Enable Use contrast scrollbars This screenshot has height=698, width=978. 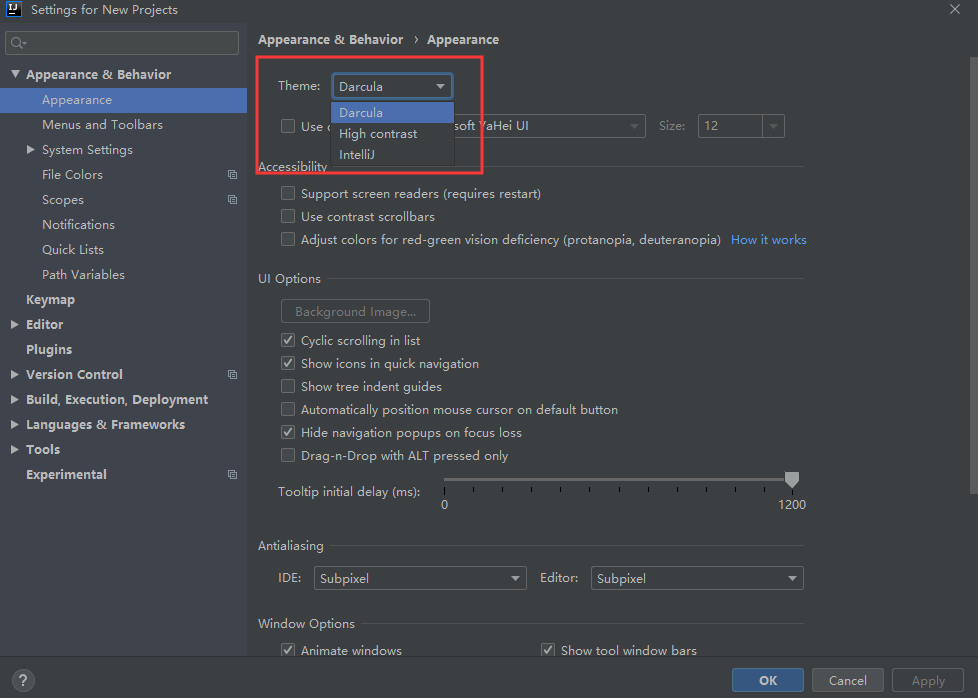(288, 216)
